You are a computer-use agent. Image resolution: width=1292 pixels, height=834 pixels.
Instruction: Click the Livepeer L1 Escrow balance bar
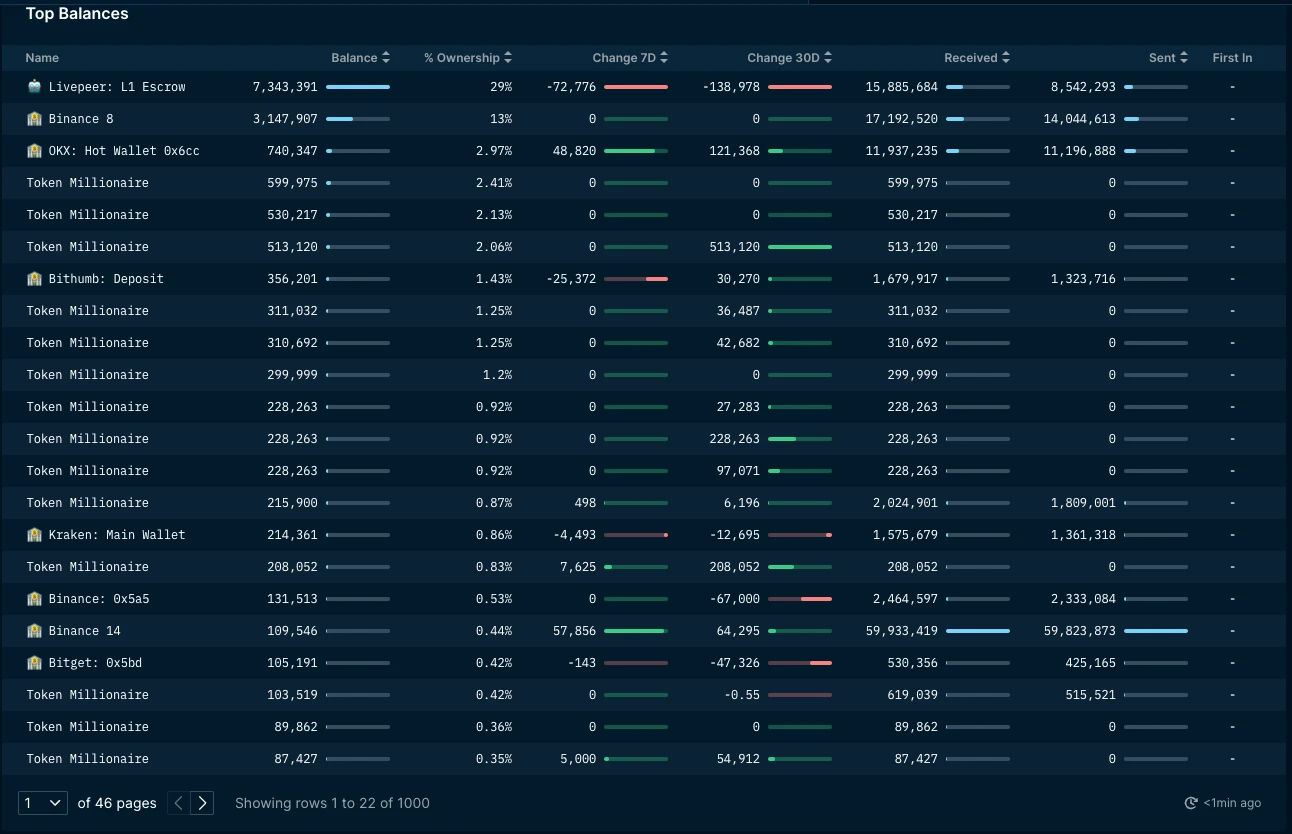(x=358, y=87)
